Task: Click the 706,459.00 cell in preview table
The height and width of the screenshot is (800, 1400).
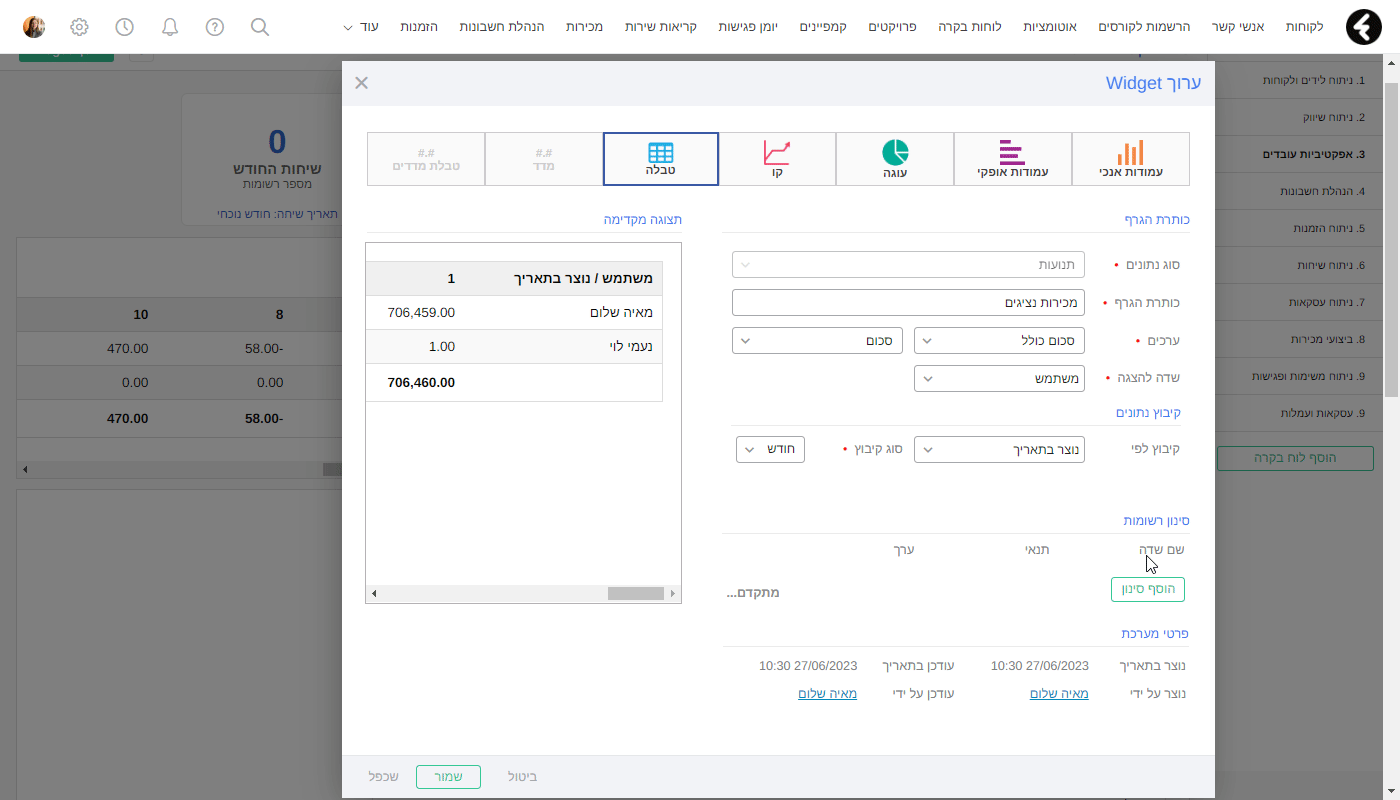Action: pyautogui.click(x=421, y=313)
